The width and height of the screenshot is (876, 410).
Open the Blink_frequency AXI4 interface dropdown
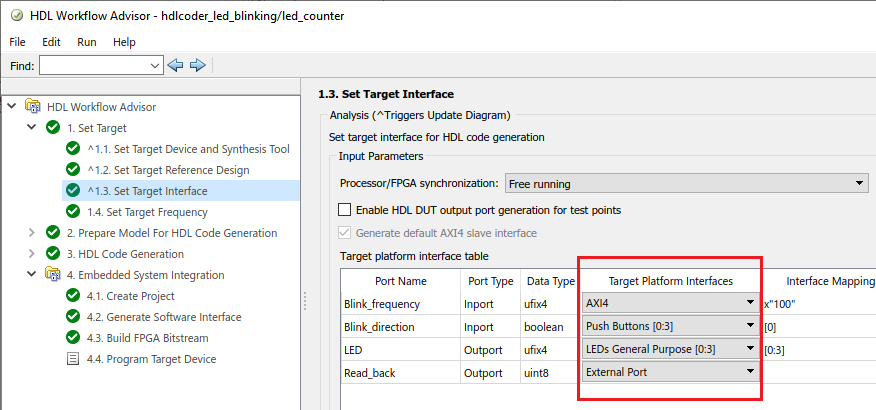(x=669, y=302)
